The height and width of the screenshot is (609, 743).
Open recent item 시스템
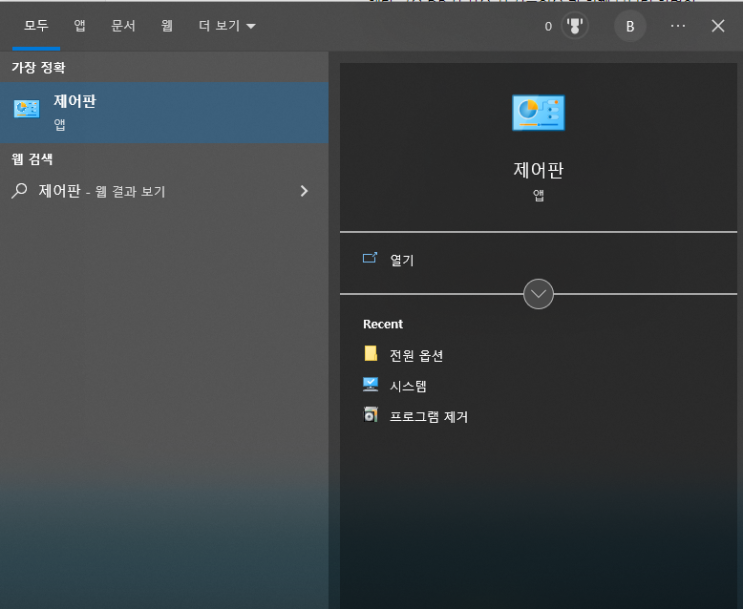pyautogui.click(x=408, y=386)
